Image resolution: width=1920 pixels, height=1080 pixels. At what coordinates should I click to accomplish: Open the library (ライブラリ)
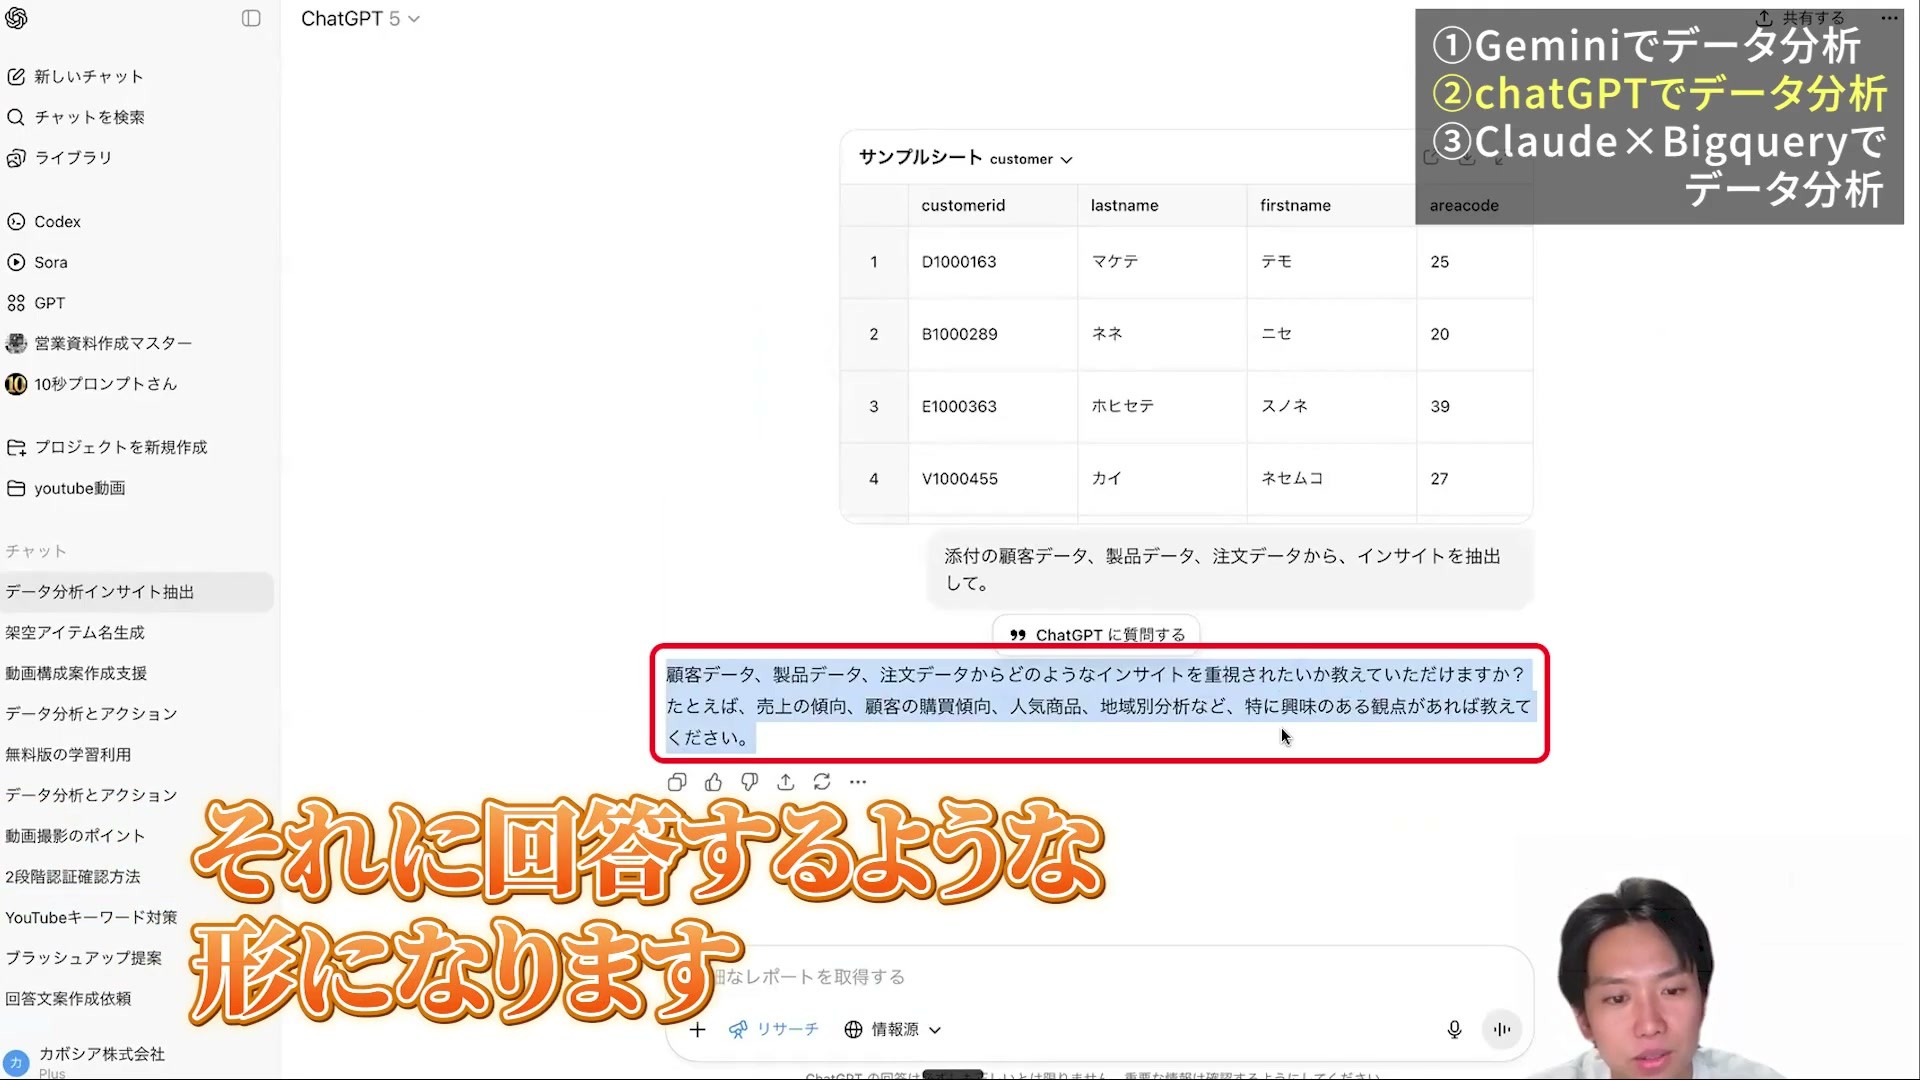point(60,158)
